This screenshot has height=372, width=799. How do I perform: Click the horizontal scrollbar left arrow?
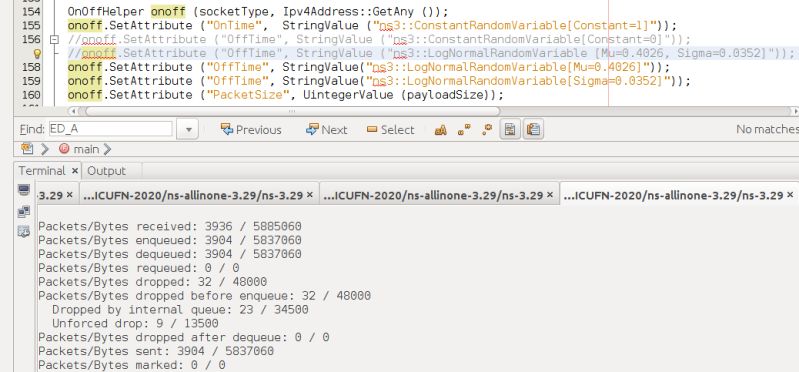73,111
